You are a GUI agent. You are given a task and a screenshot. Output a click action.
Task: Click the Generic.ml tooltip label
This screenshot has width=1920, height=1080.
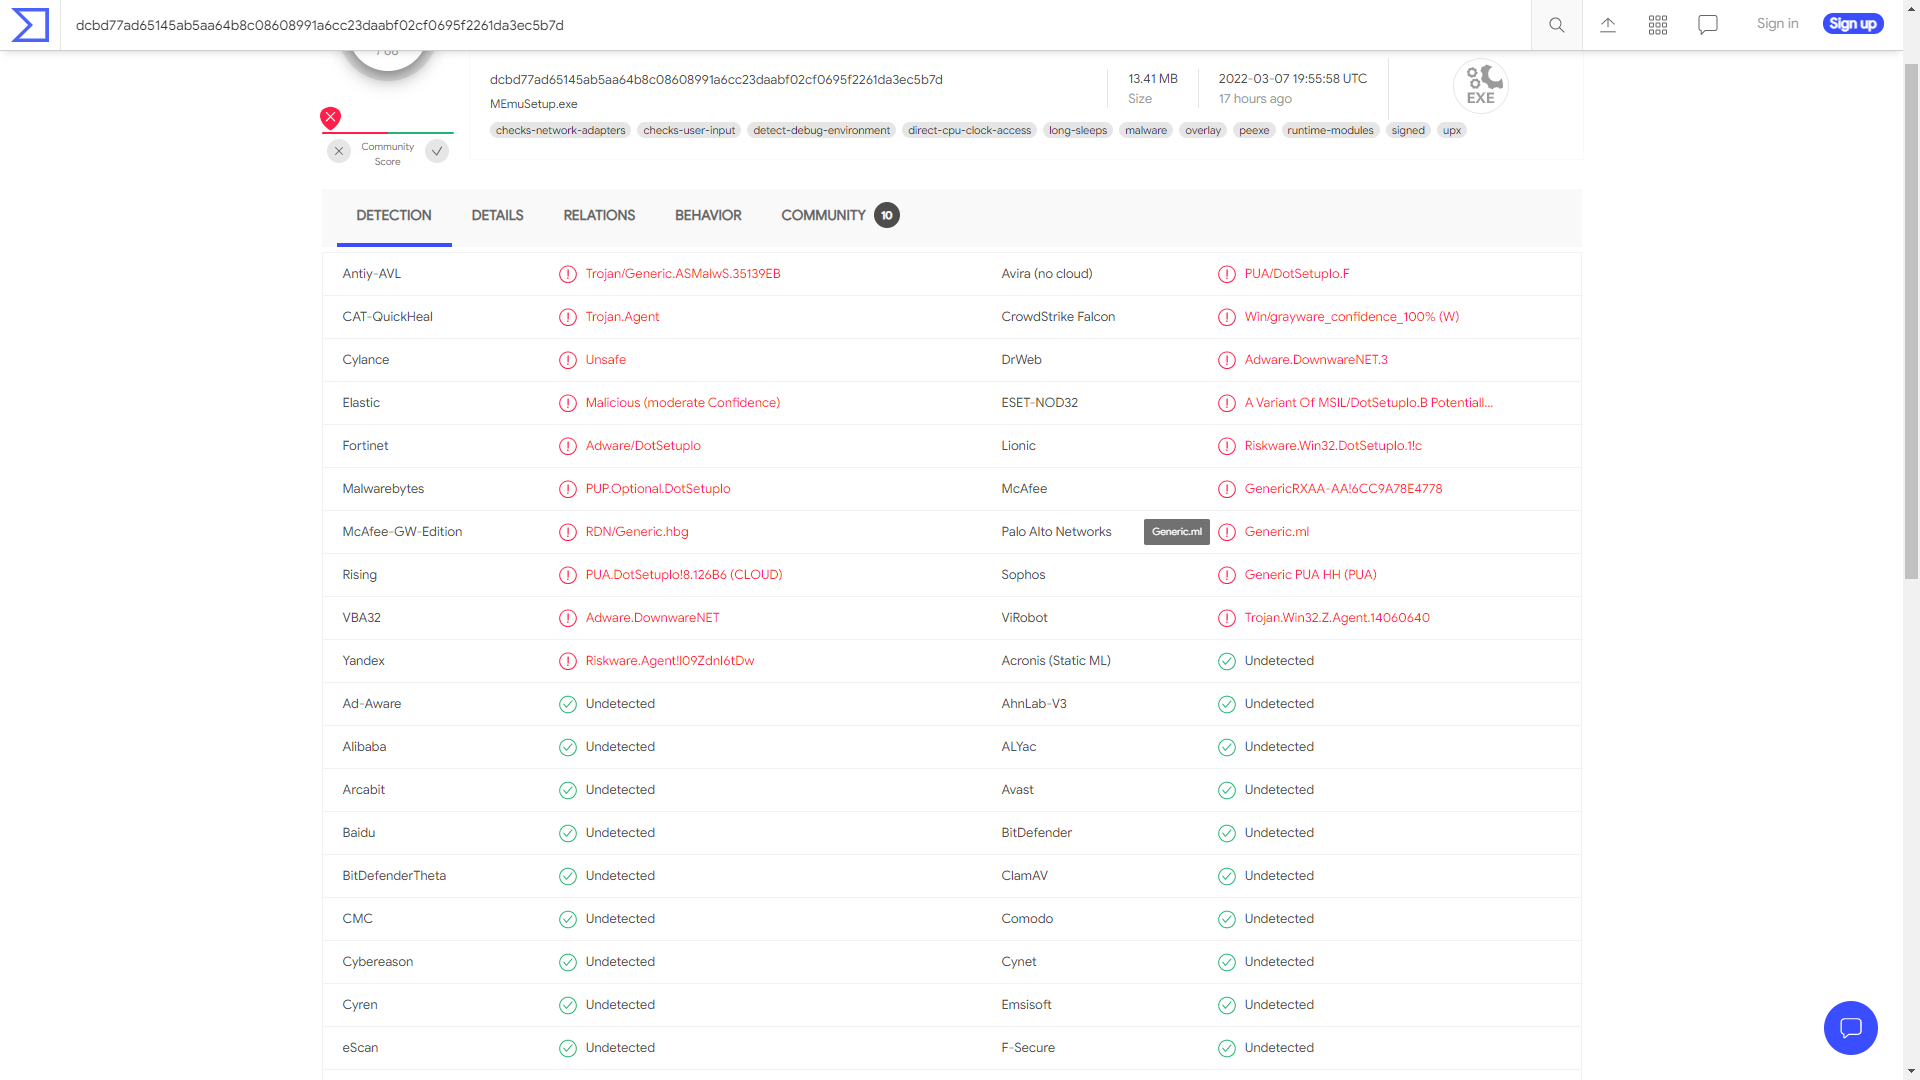tap(1177, 532)
